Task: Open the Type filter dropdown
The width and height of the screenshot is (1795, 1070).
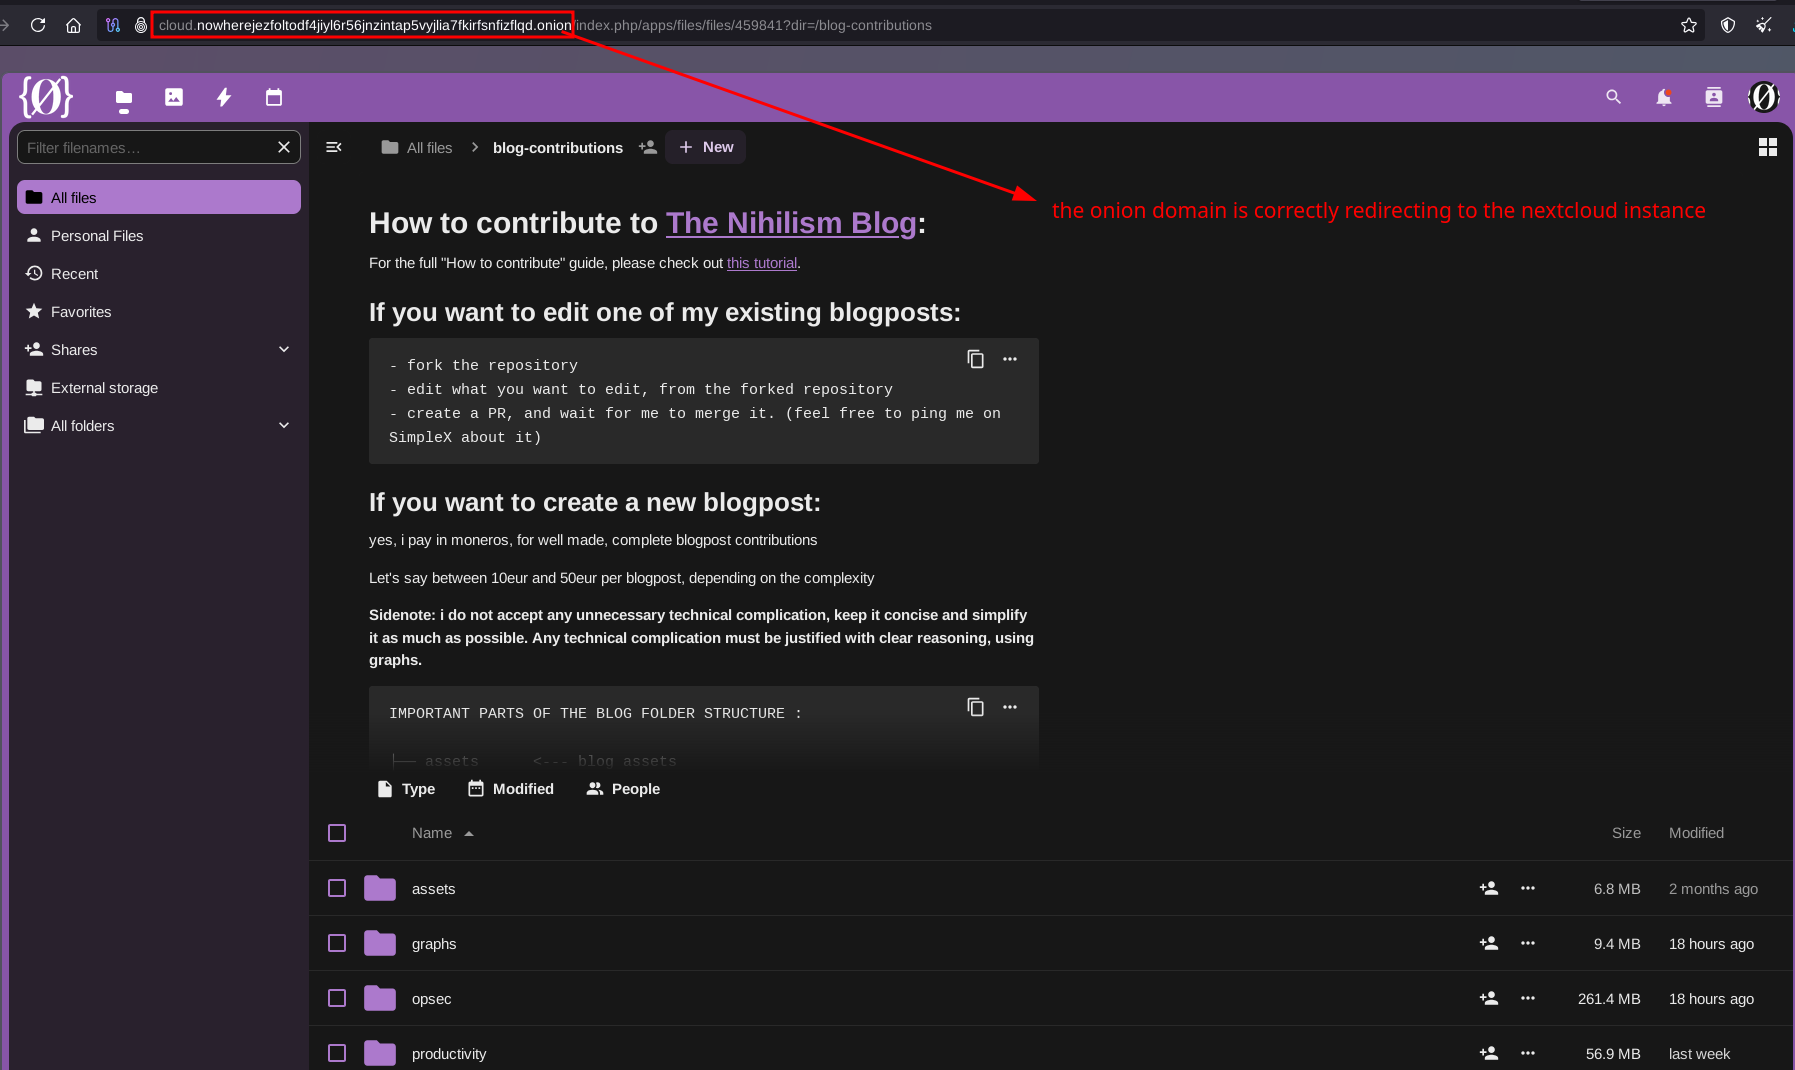Action: click(406, 789)
